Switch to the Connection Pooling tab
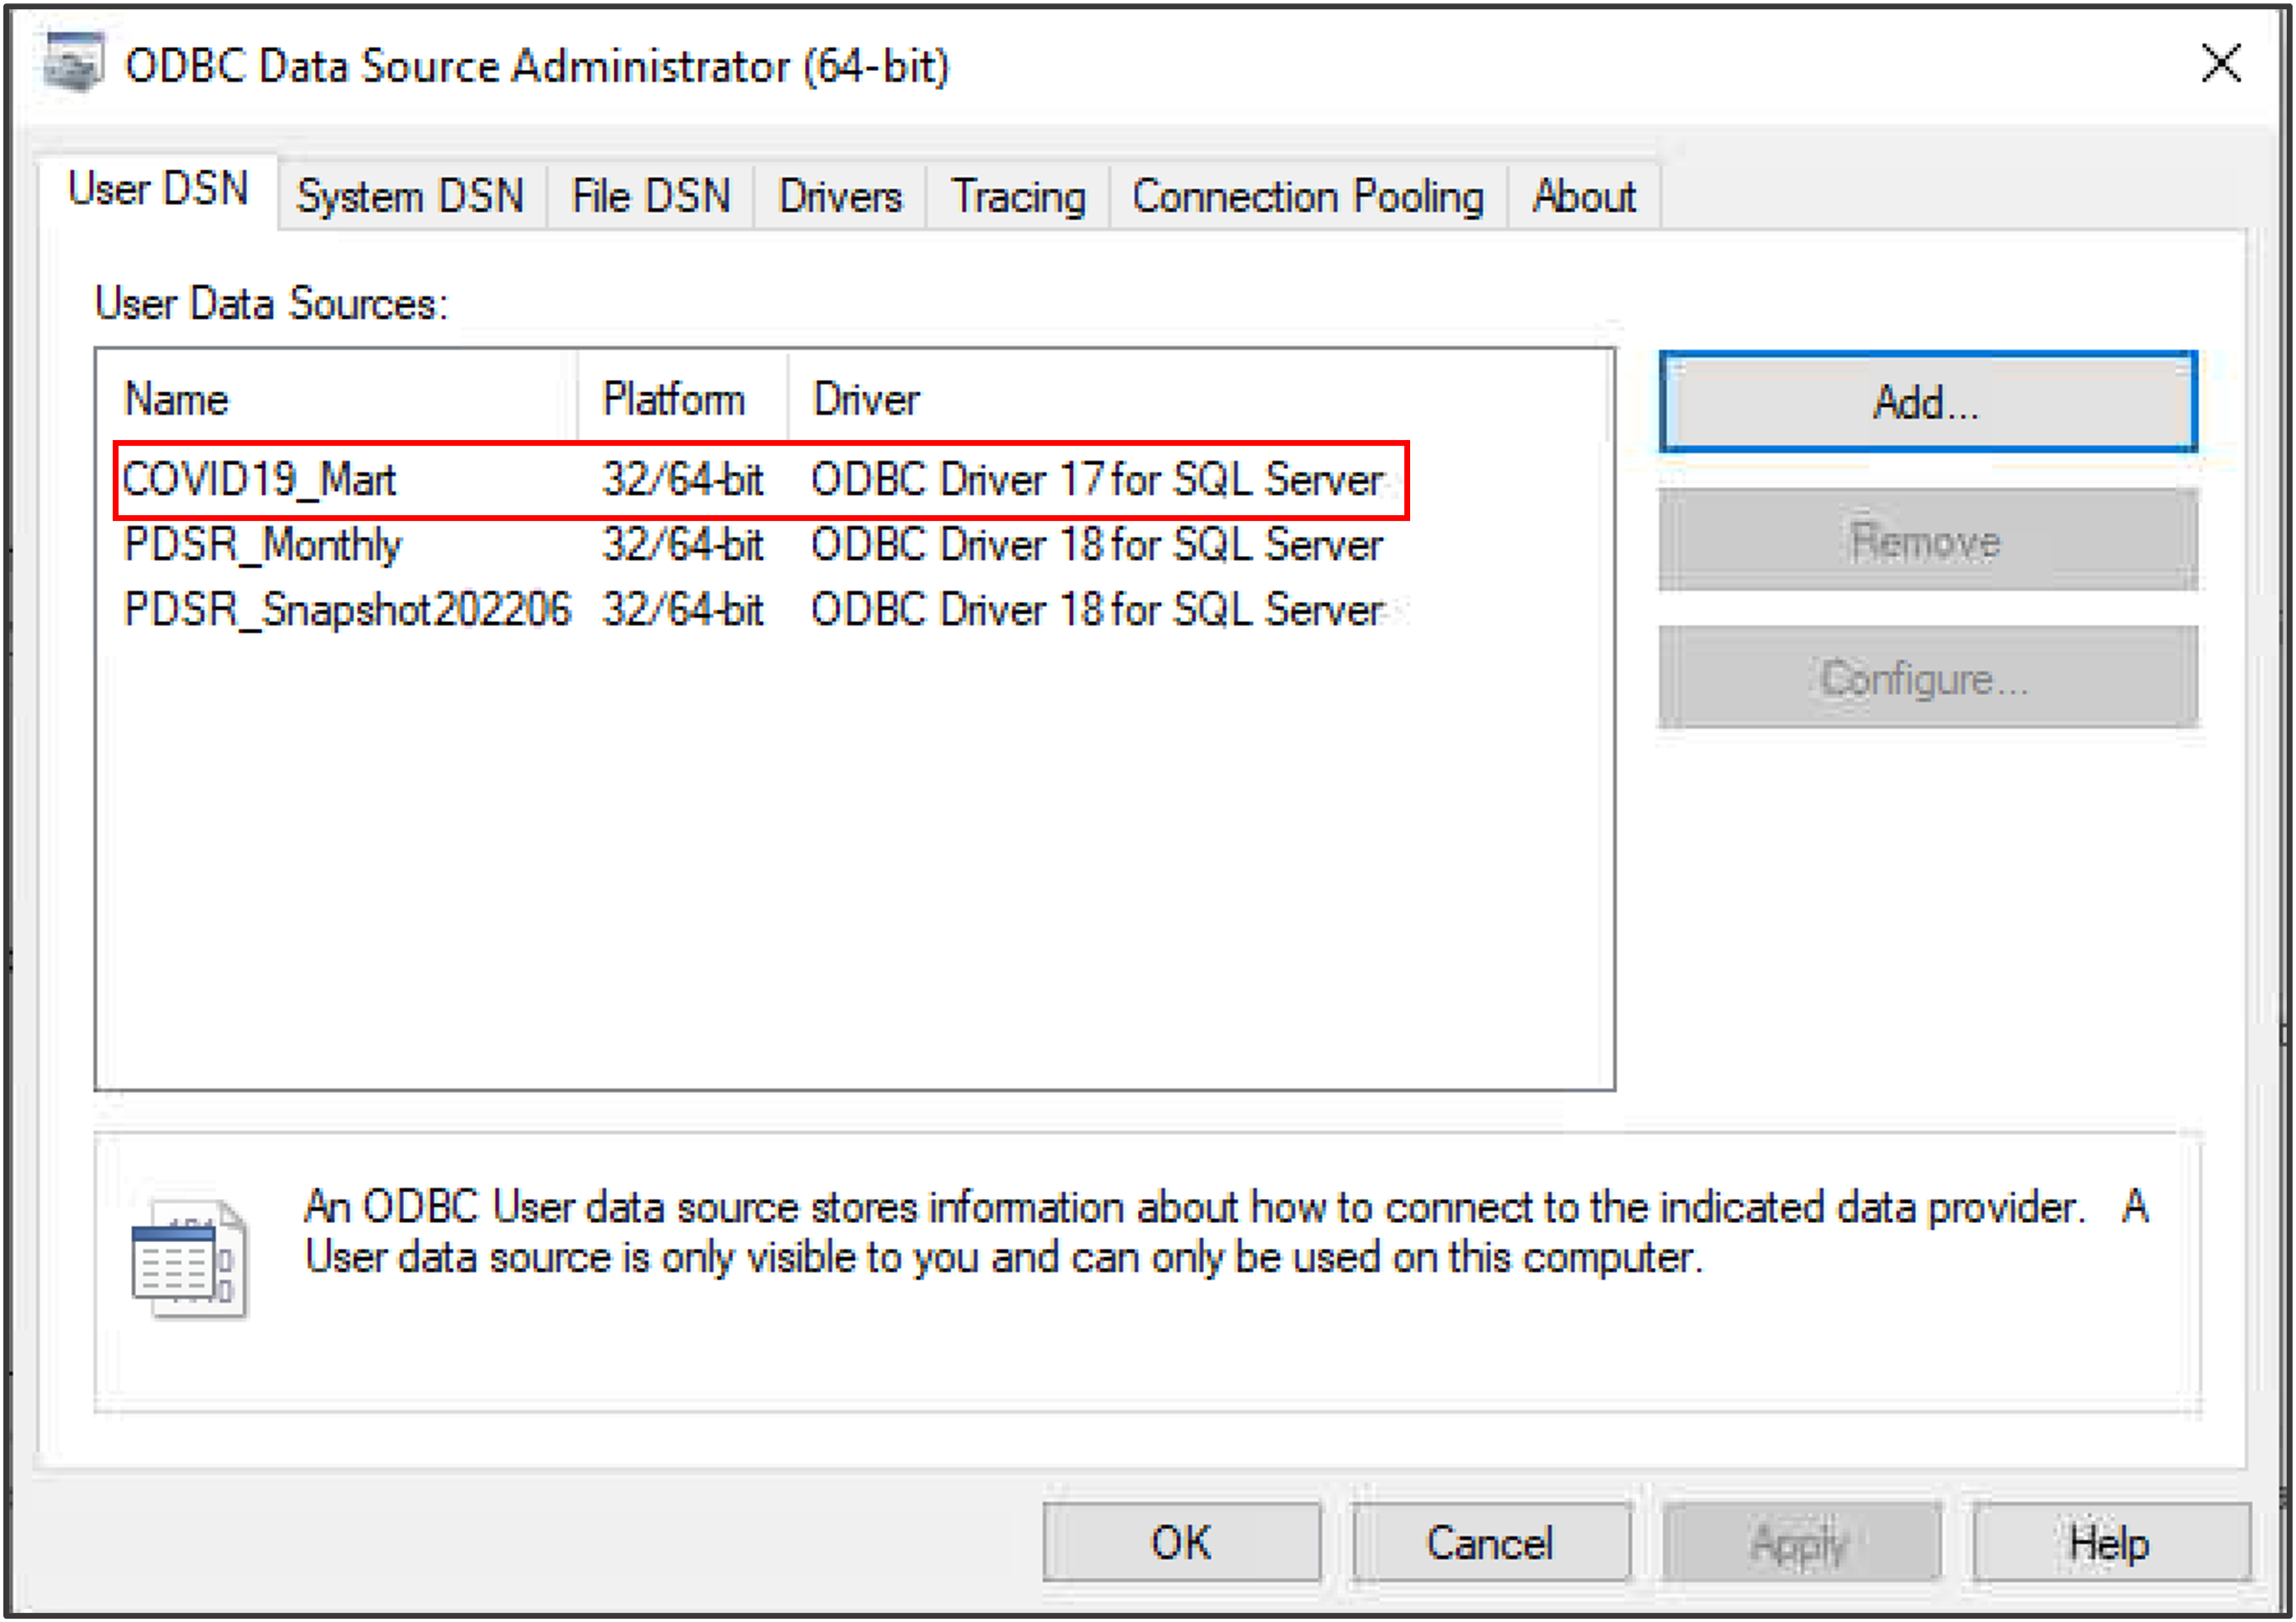The image size is (2296, 1622). (1307, 196)
